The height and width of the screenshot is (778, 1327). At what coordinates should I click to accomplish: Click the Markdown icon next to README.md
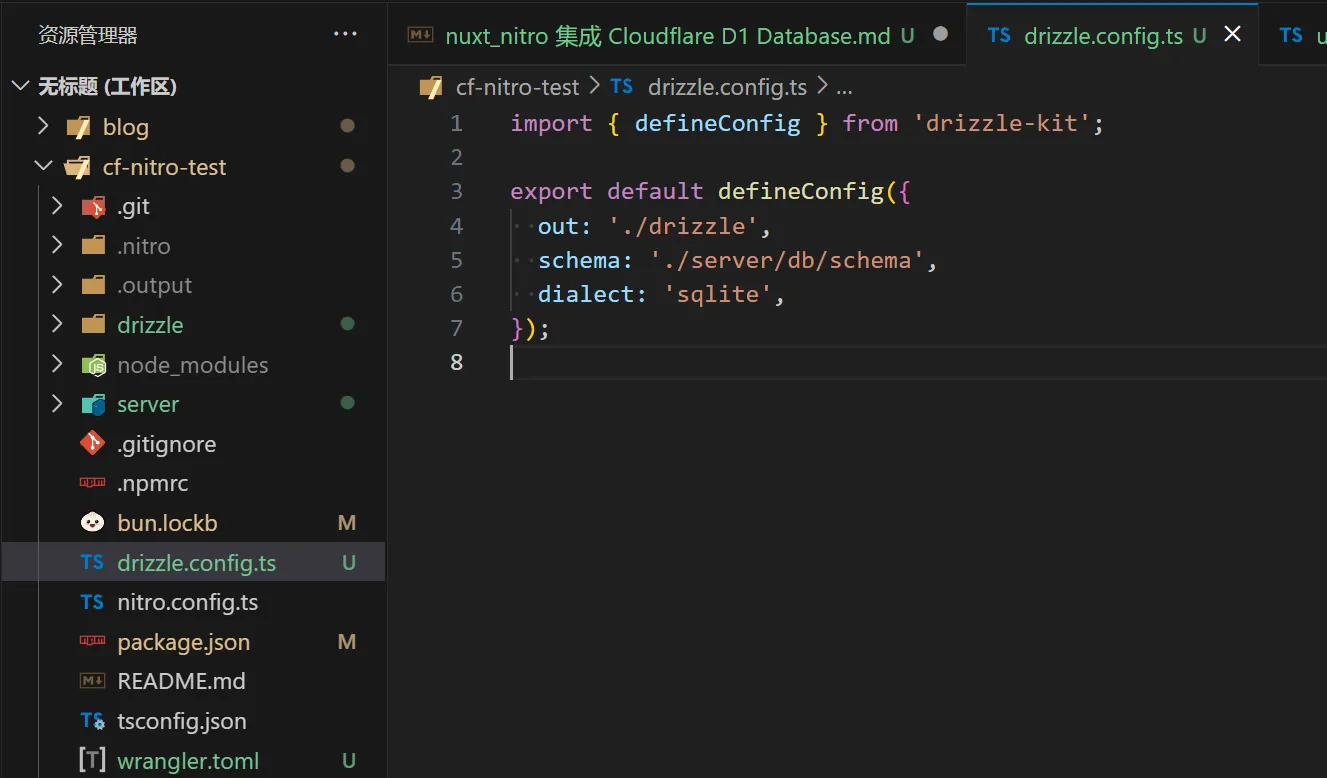91,681
